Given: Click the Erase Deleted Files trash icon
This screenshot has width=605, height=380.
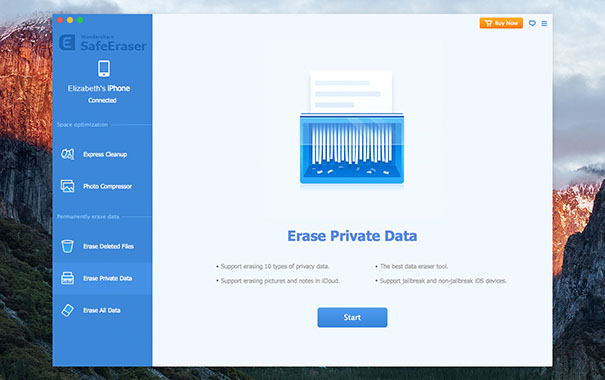Looking at the screenshot, I should 67,246.
